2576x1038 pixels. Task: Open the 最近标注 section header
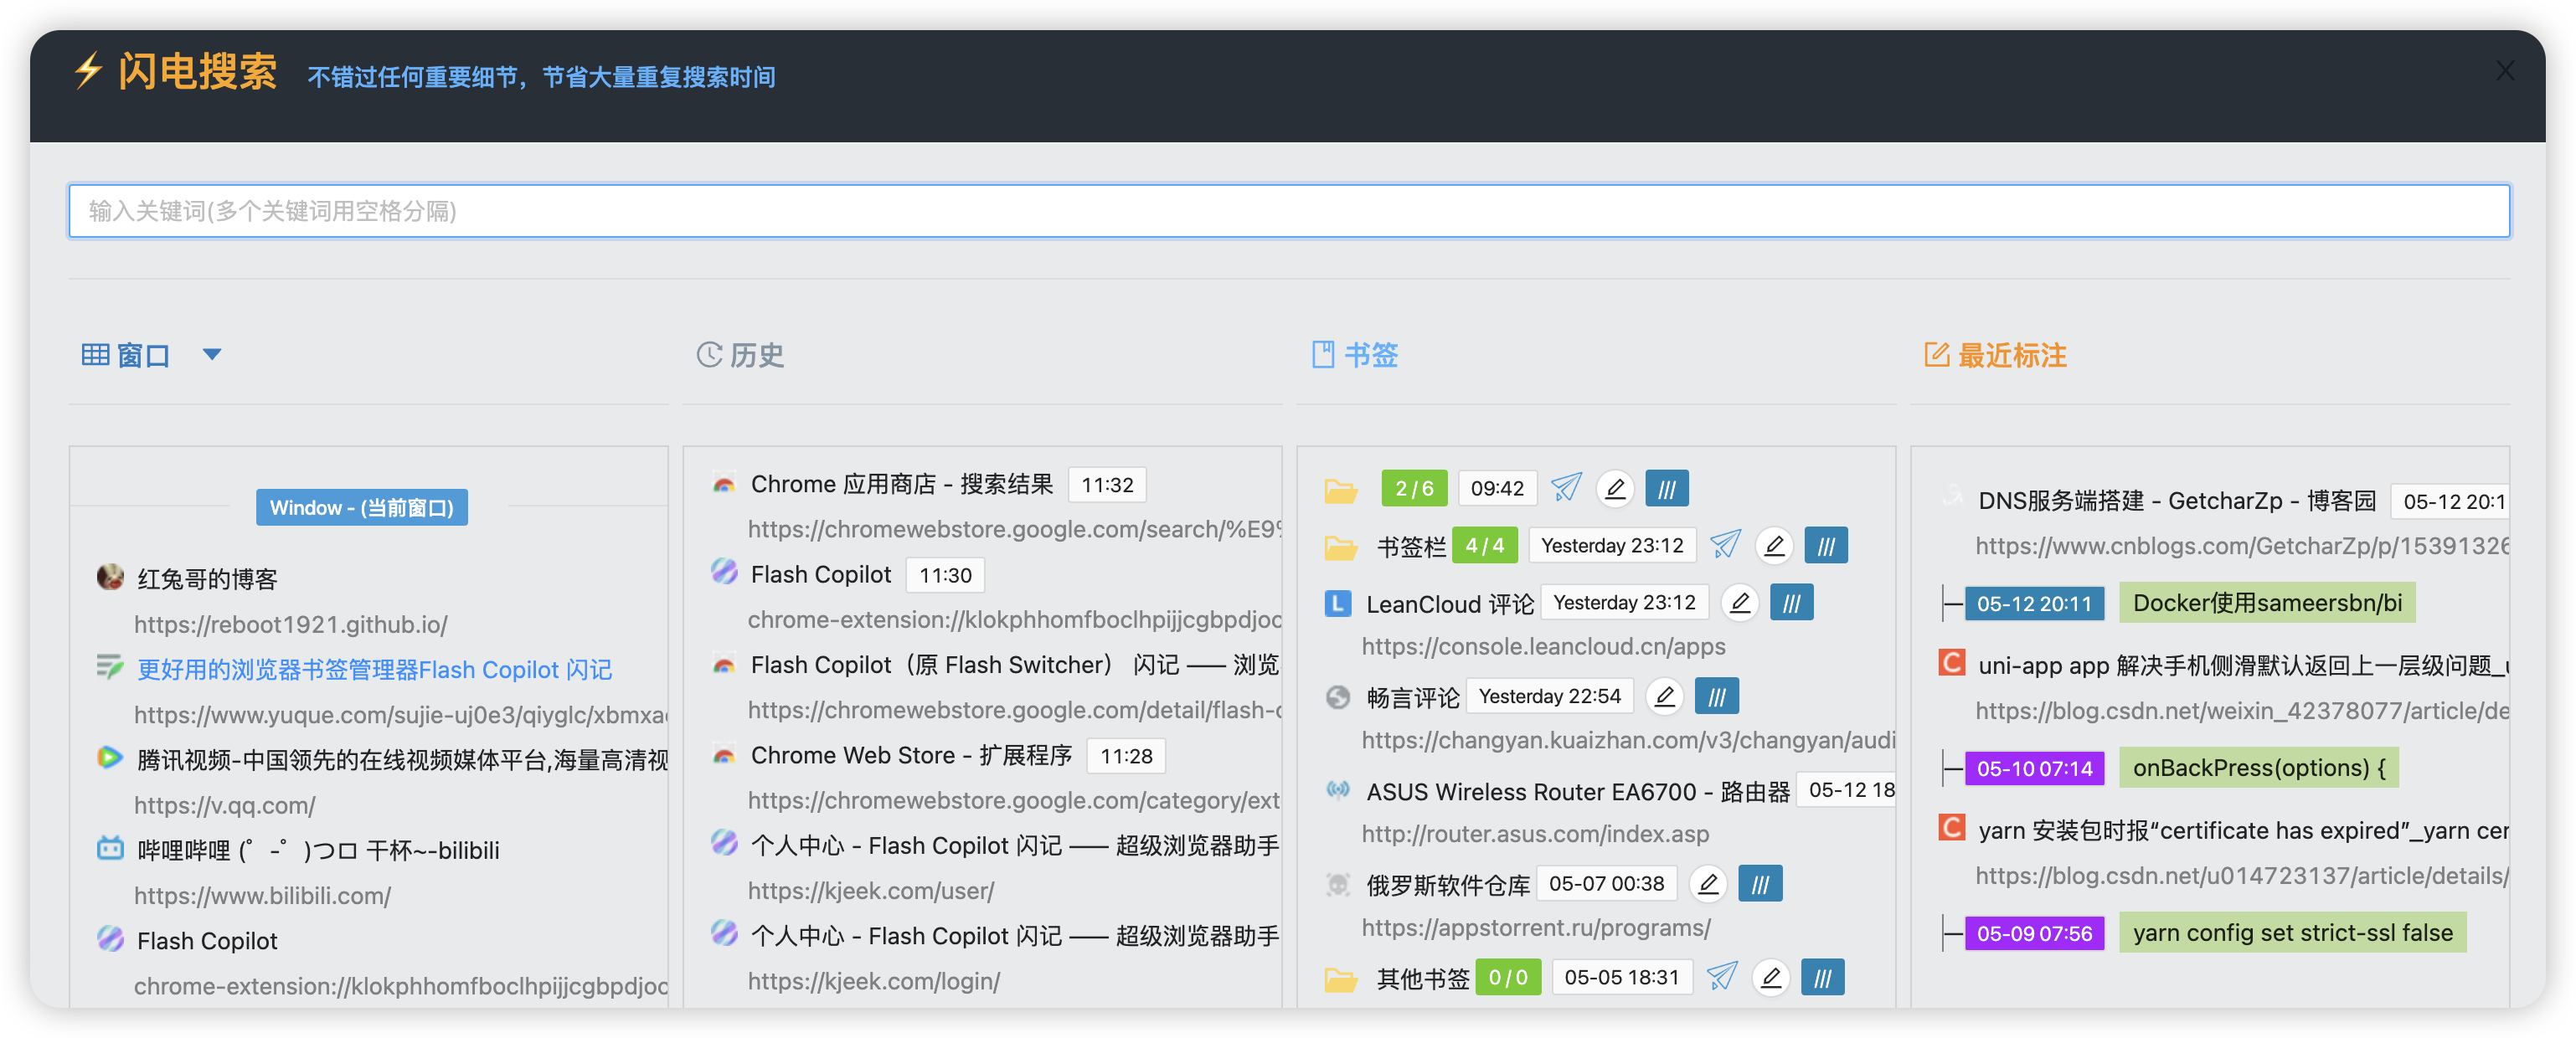[x=1995, y=355]
